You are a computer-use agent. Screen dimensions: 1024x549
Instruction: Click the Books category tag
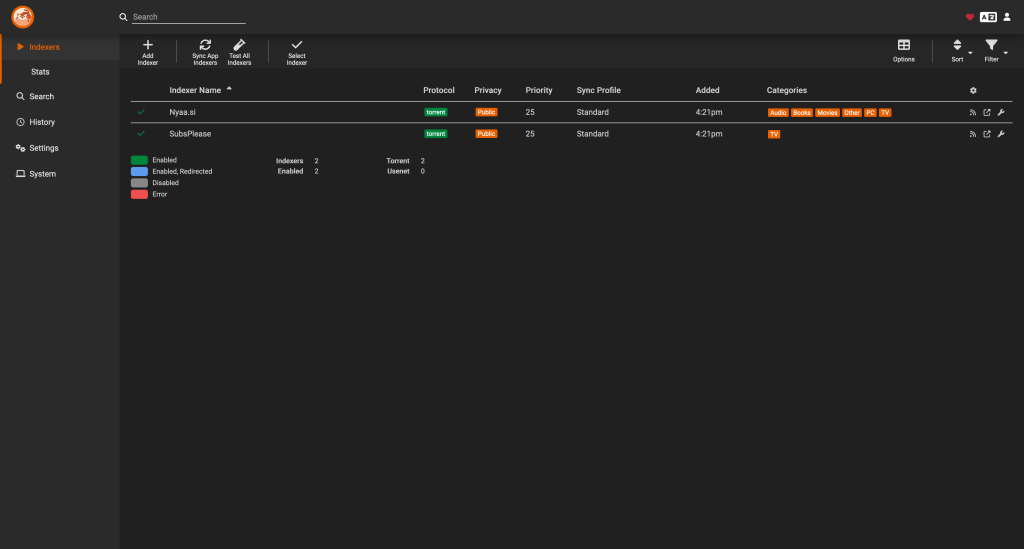tap(801, 113)
